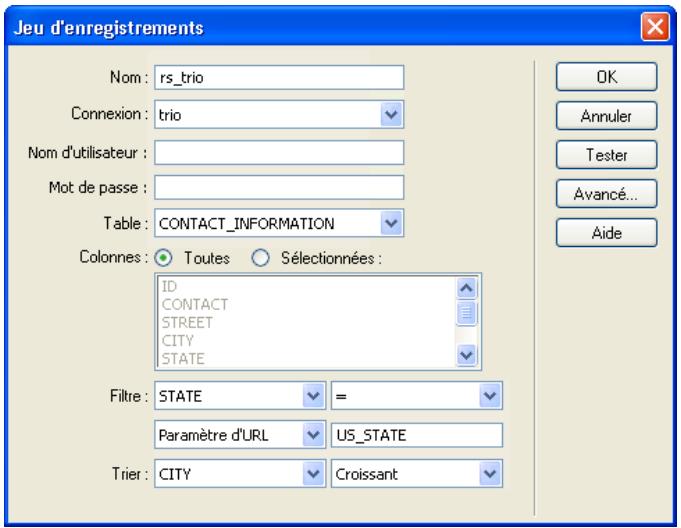
Task: Click the US_STATE filter value field
Action: coord(417,435)
